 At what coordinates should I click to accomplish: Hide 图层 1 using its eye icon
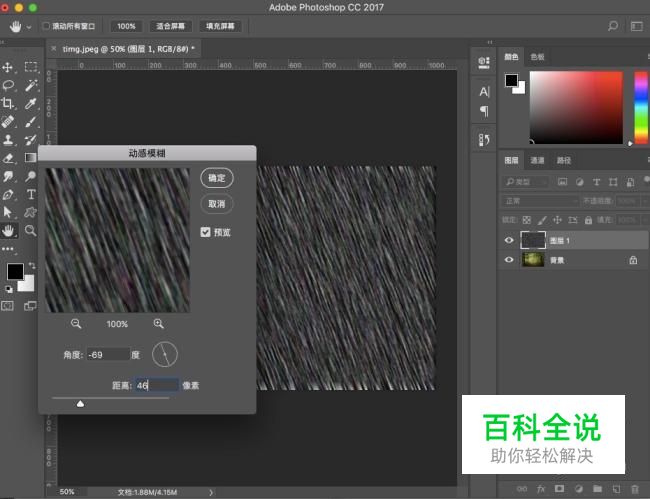pos(509,240)
